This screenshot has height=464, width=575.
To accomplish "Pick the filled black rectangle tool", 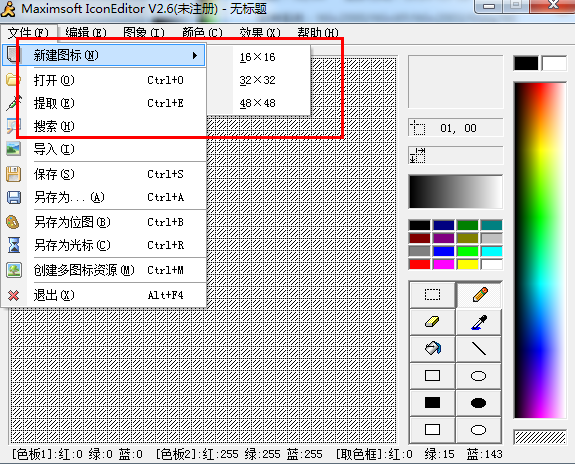I will [x=432, y=403].
